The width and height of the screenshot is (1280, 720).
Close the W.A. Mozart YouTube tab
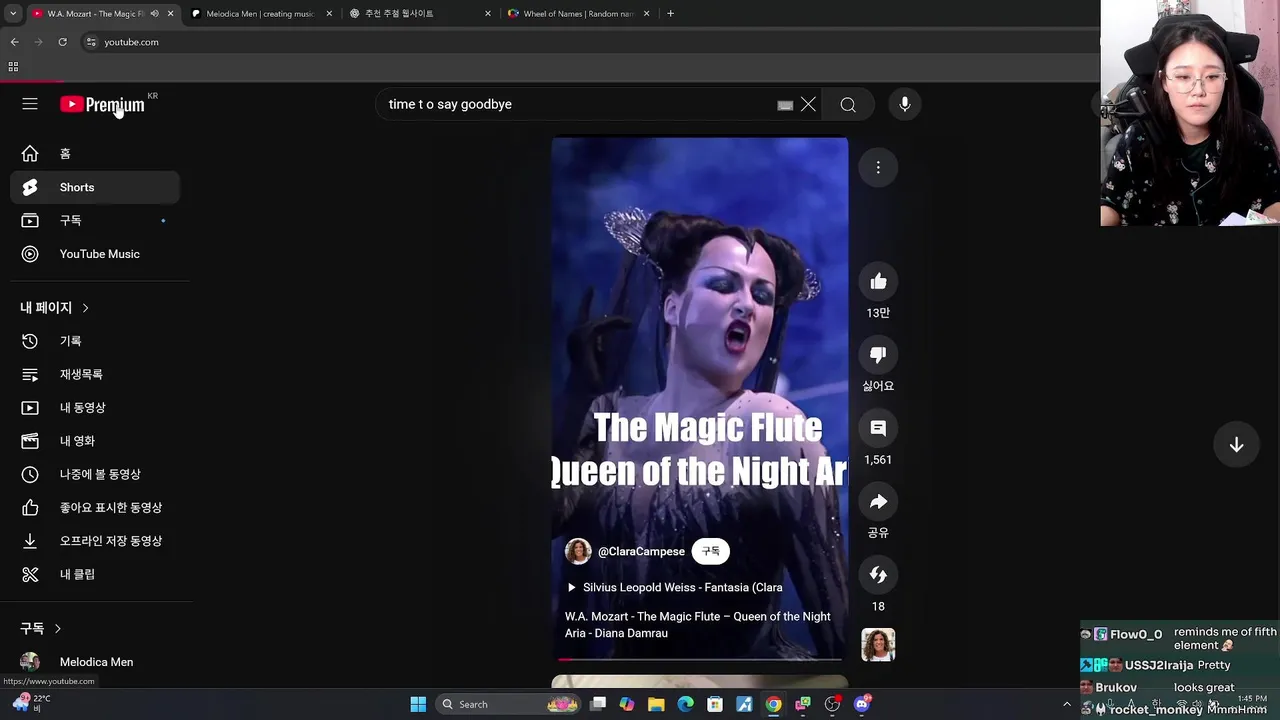coord(170,14)
